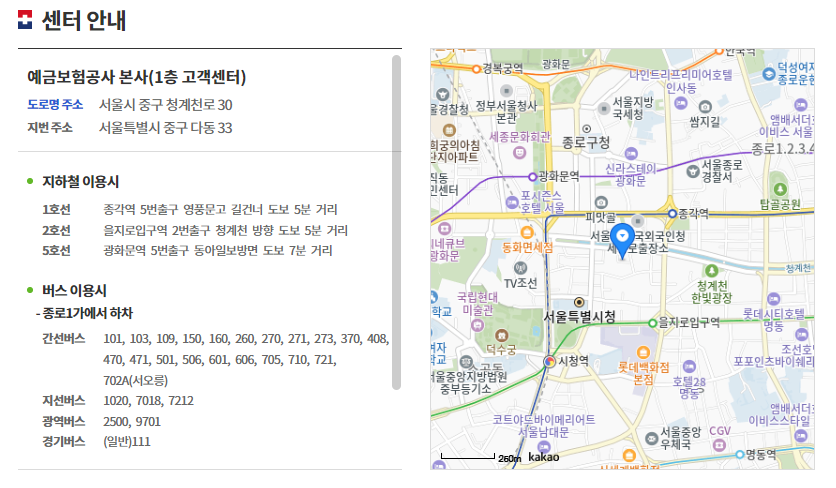Screen dimensions: 836x488
Task: Select the 광화문역 station marker on the map
Action: pyautogui.click(x=532, y=177)
